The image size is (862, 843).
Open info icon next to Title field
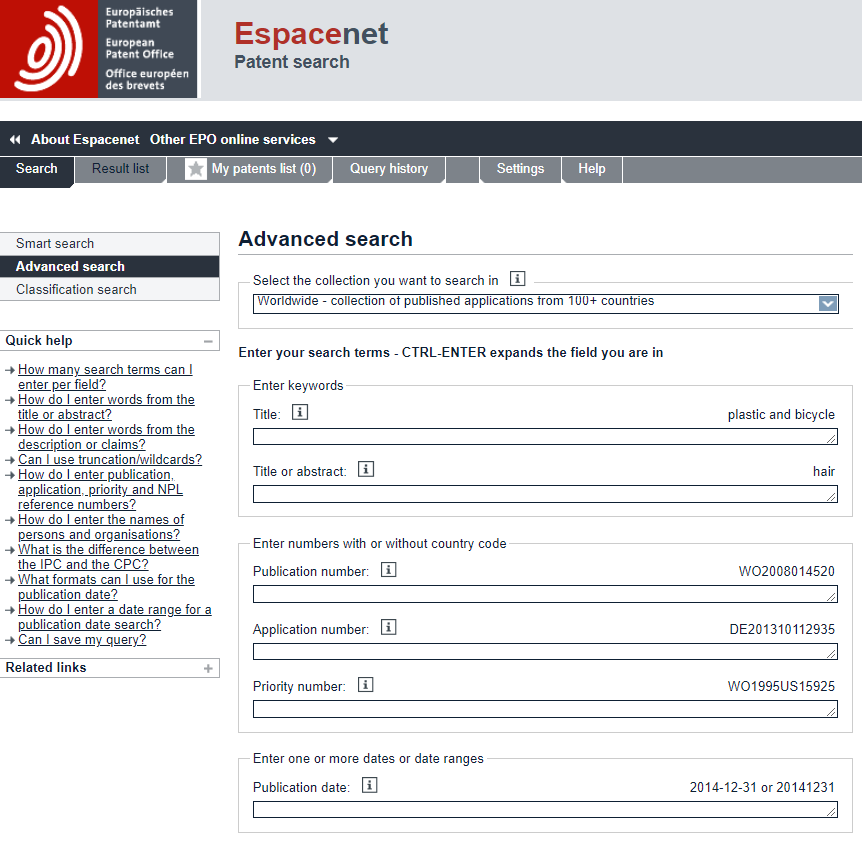300,412
